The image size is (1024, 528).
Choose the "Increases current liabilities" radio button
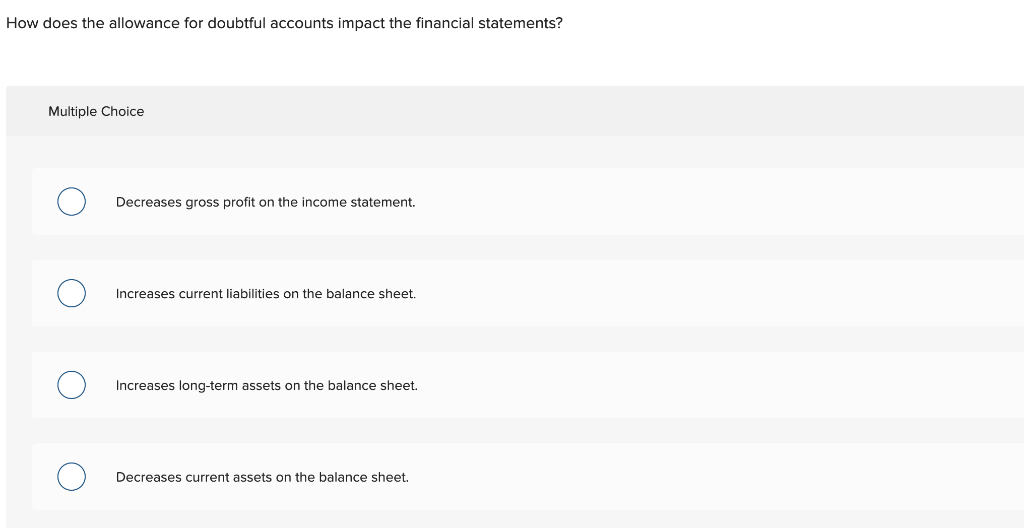pos(71,293)
